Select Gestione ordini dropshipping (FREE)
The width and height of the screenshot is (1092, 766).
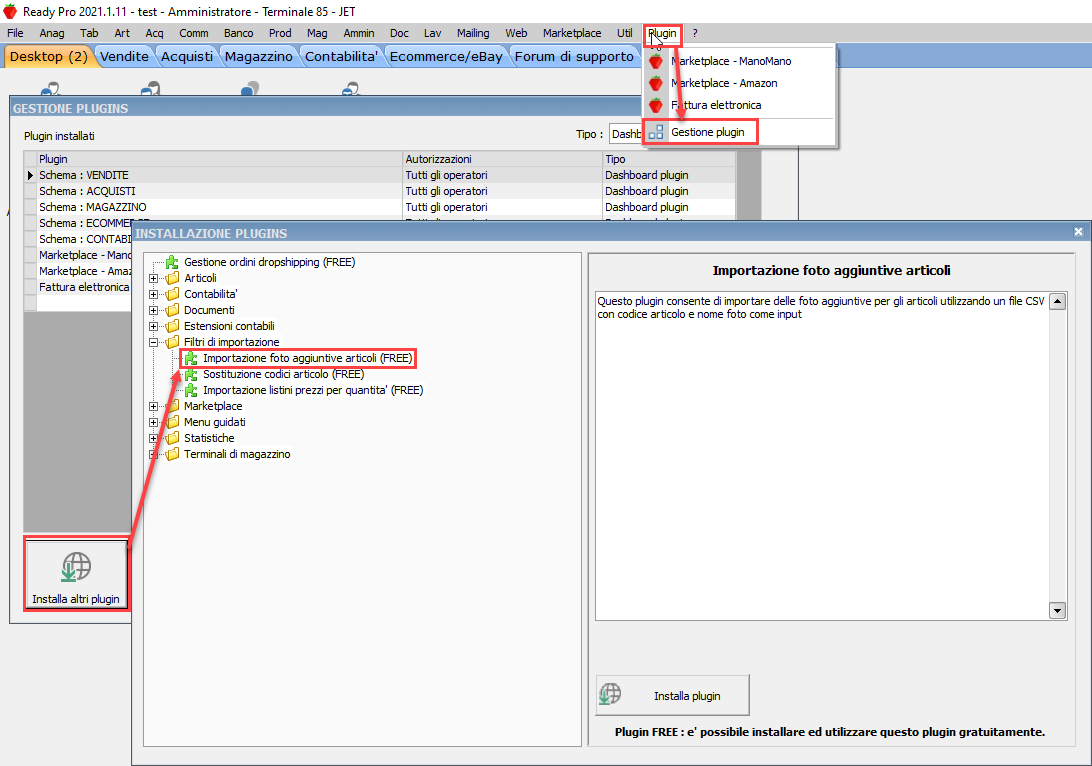point(270,263)
